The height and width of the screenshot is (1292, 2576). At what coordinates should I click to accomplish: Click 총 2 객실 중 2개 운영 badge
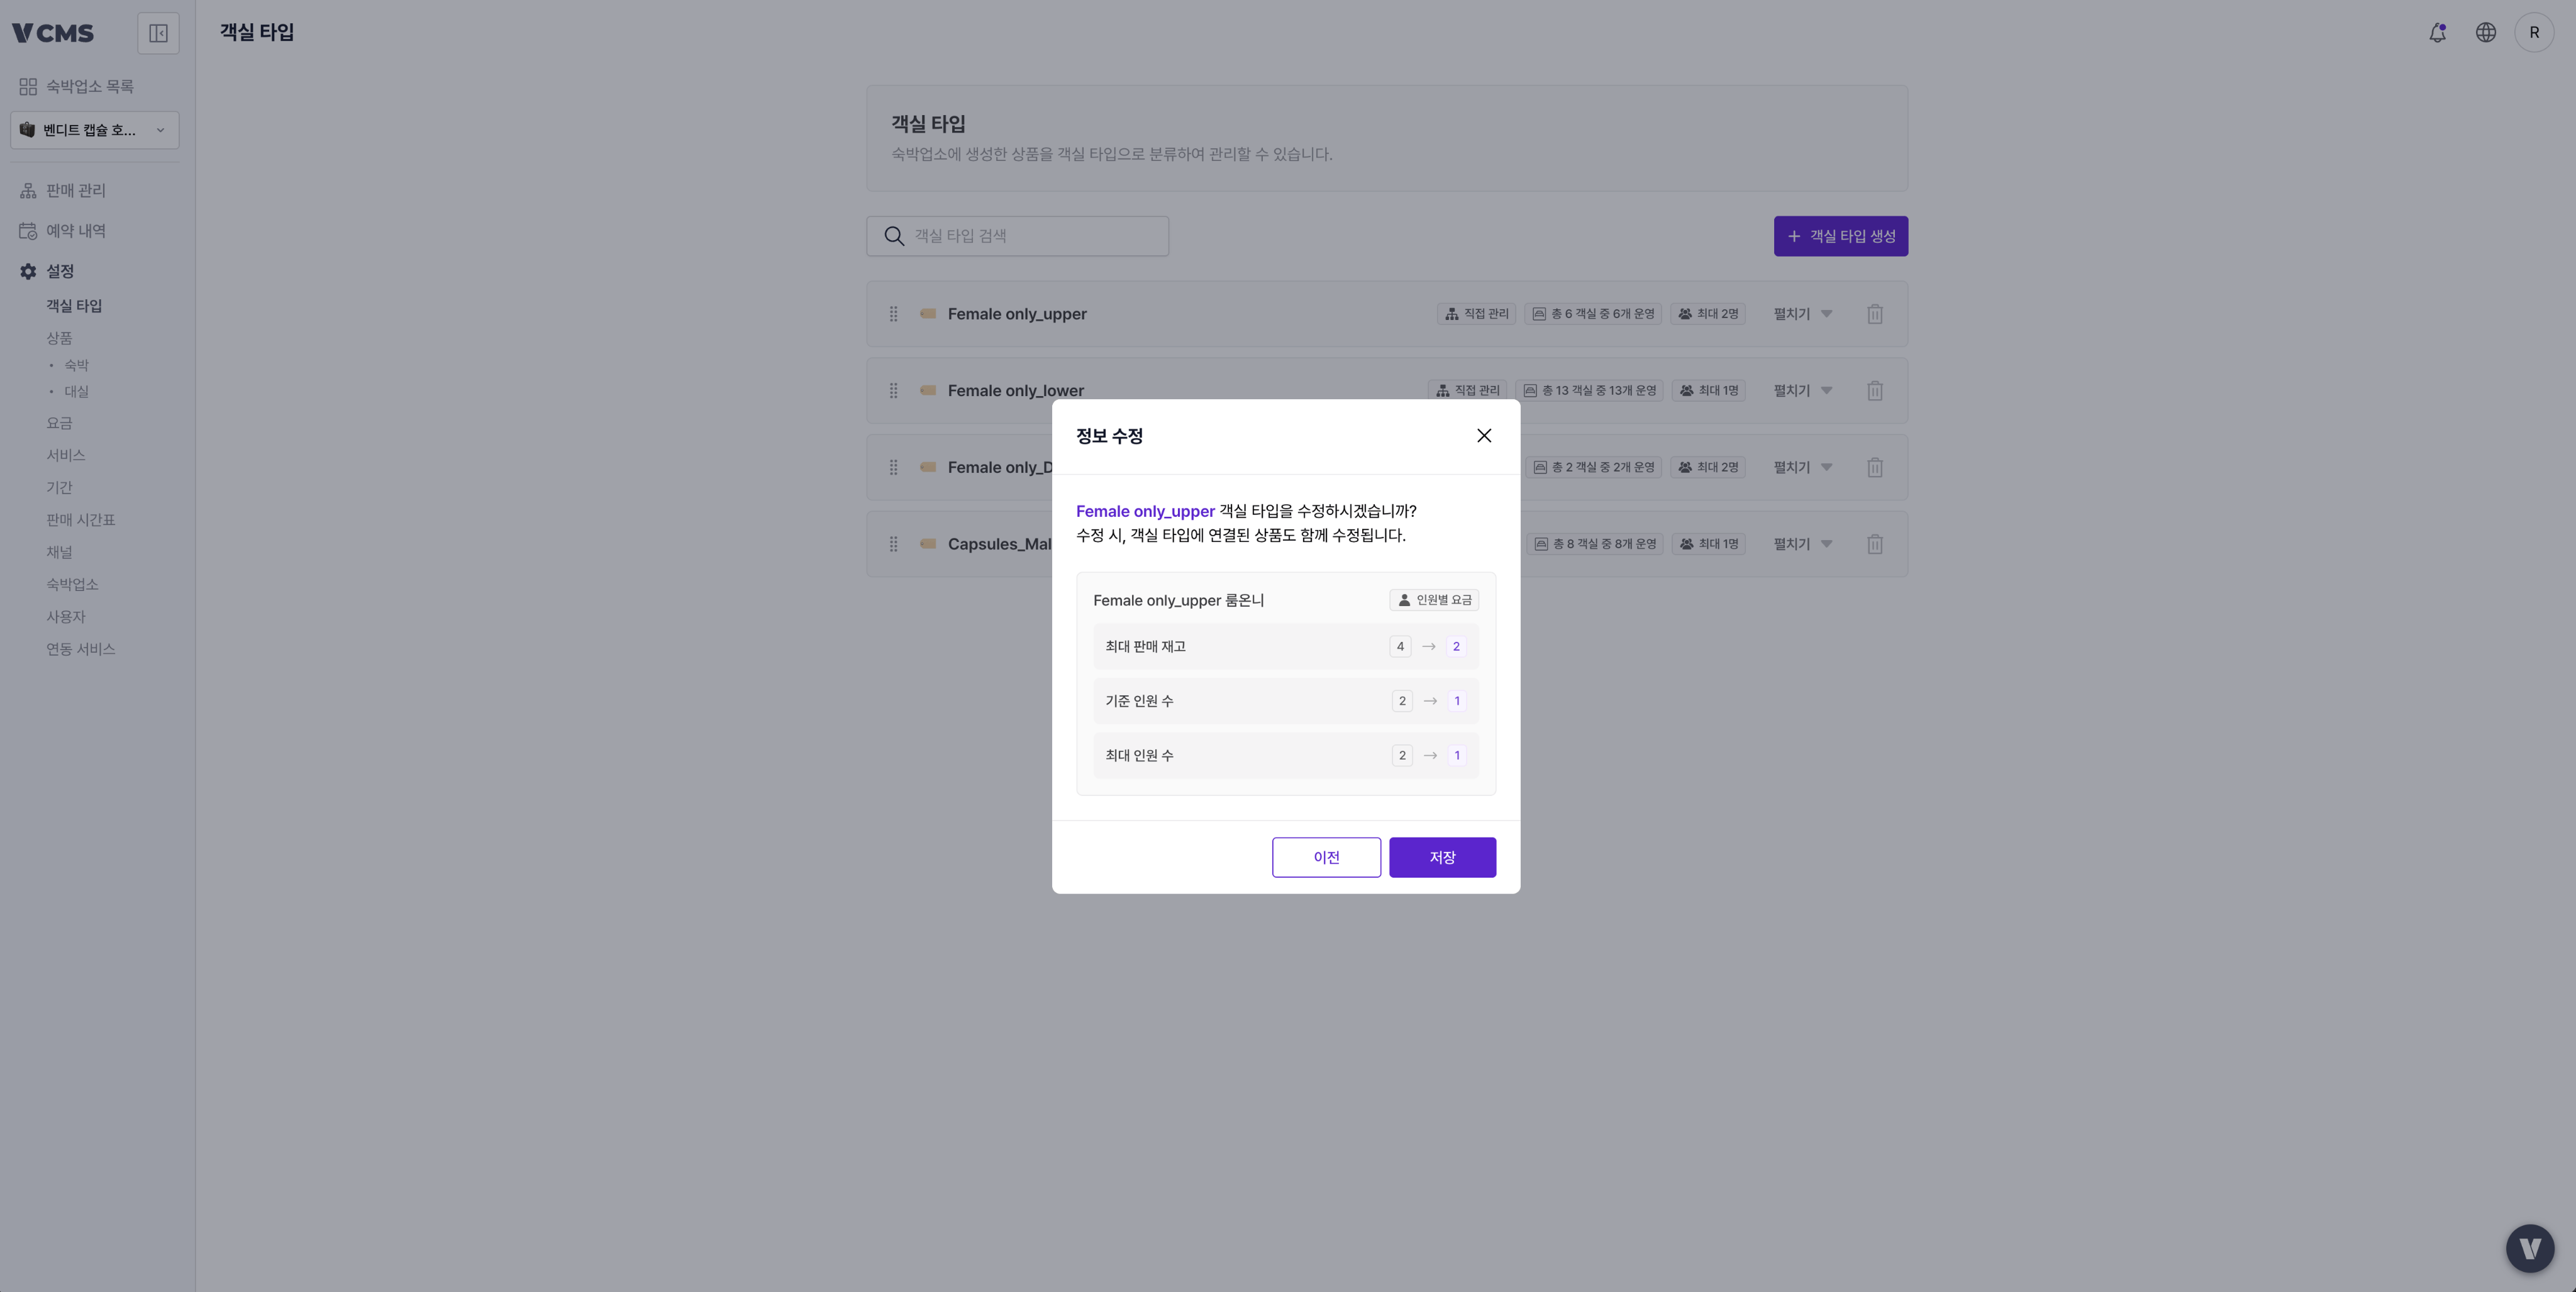click(x=1594, y=468)
